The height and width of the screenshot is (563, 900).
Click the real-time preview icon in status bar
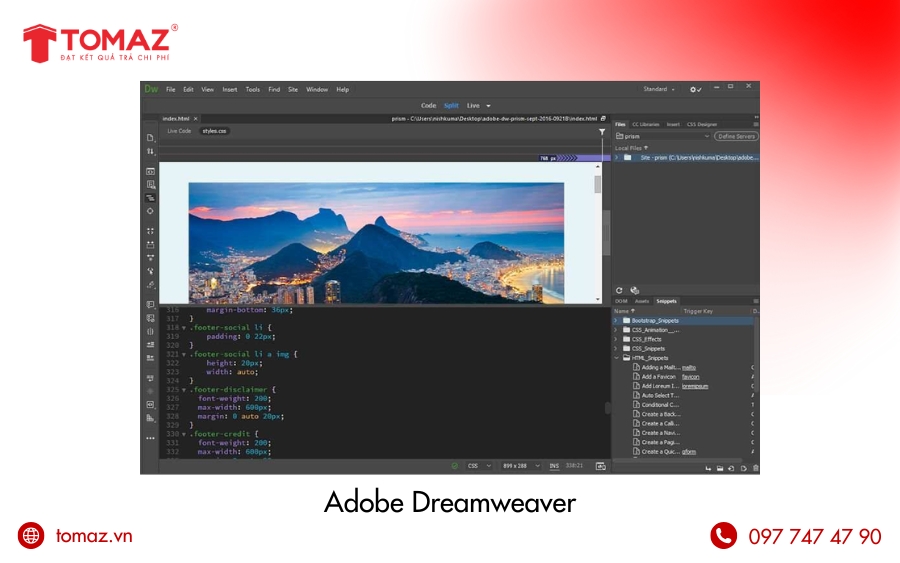tap(600, 465)
